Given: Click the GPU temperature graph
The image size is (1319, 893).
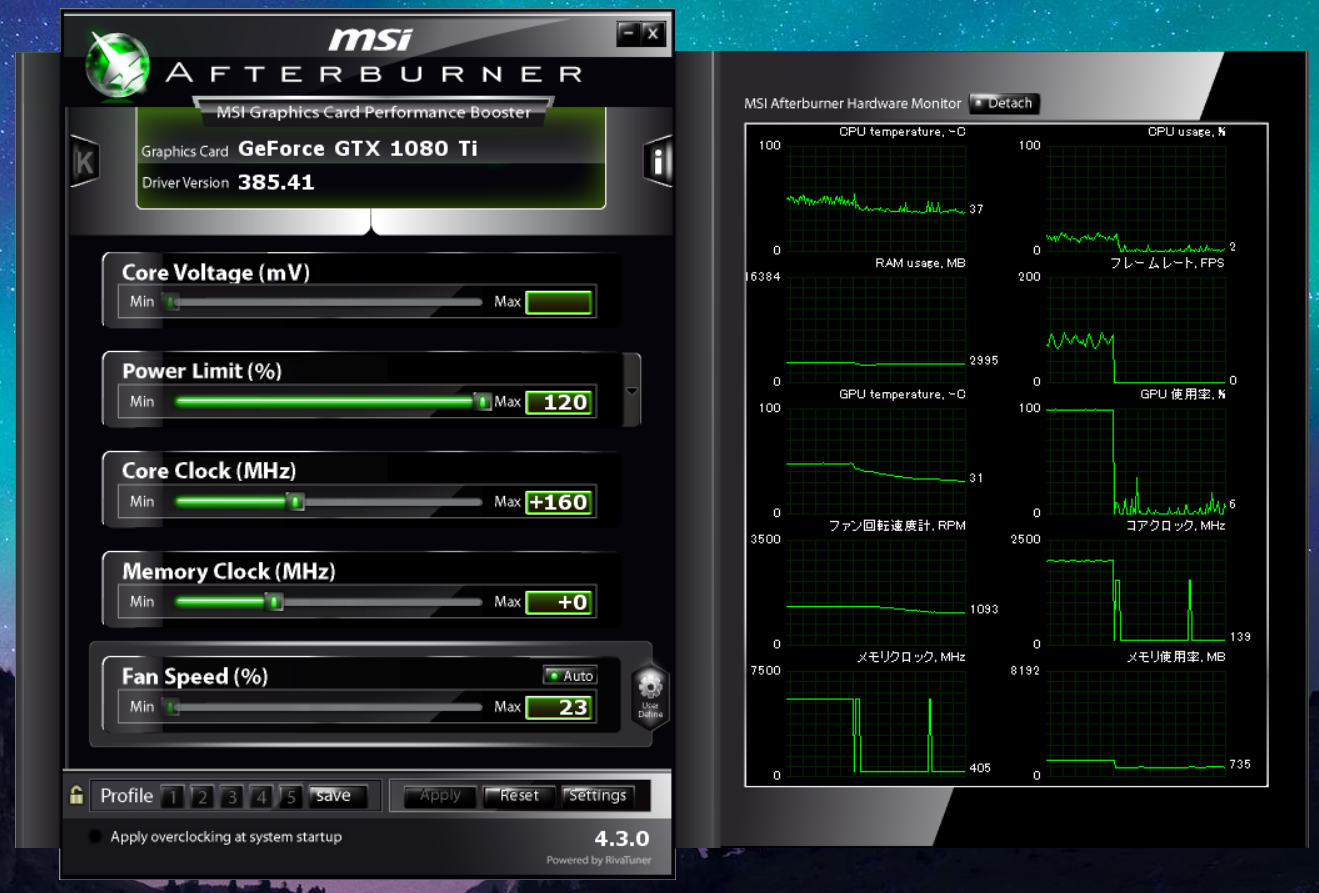Looking at the screenshot, I should (876, 460).
